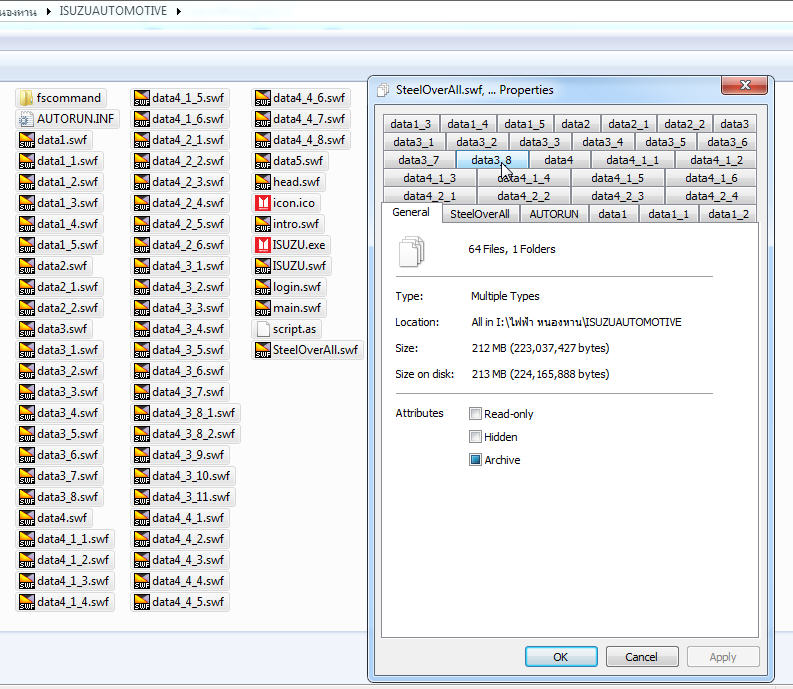Click the head.swf file icon
This screenshot has height=689, width=793.
262,182
